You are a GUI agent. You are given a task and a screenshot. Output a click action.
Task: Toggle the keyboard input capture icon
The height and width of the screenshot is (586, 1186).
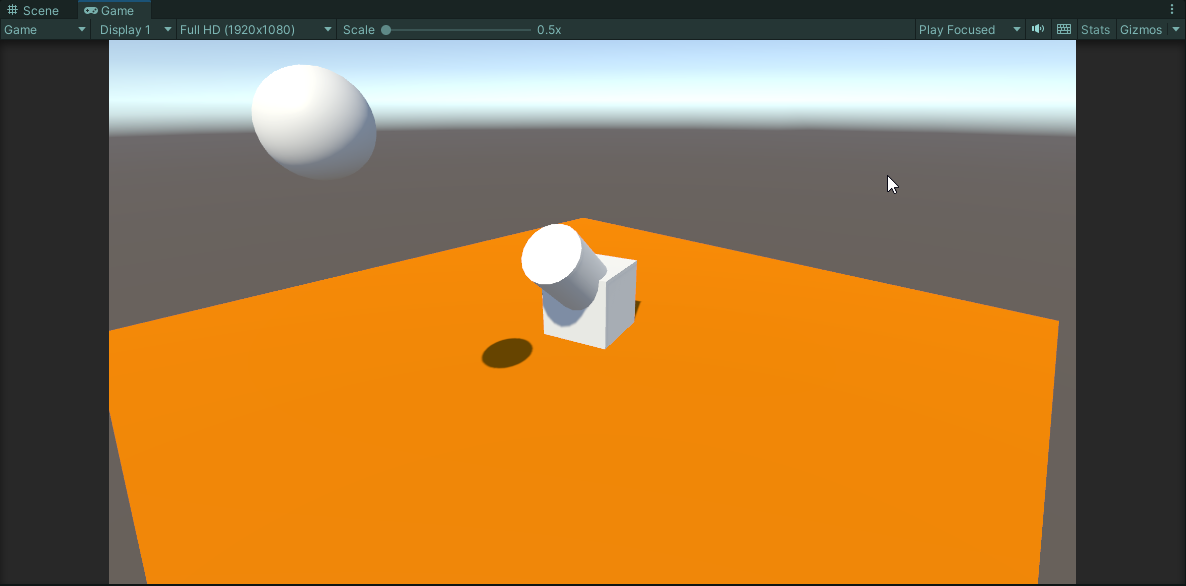click(1064, 29)
